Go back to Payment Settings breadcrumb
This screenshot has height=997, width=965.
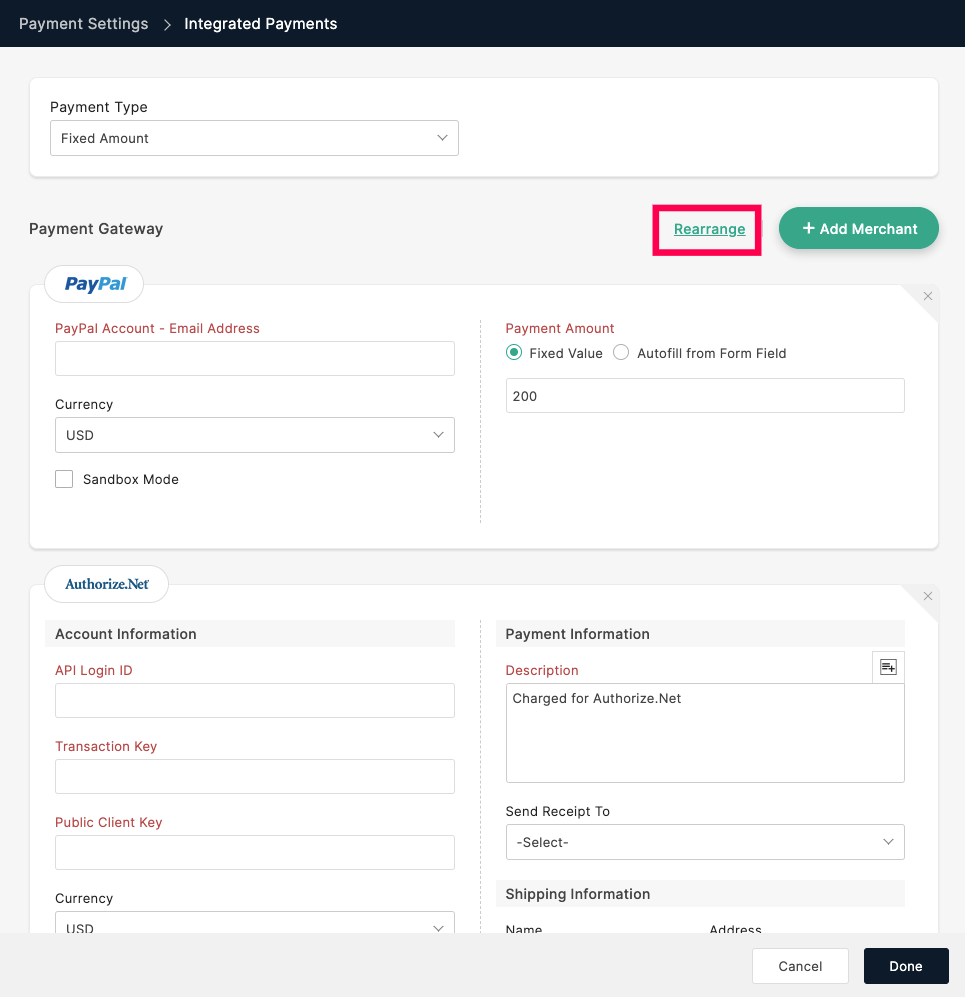(x=83, y=24)
